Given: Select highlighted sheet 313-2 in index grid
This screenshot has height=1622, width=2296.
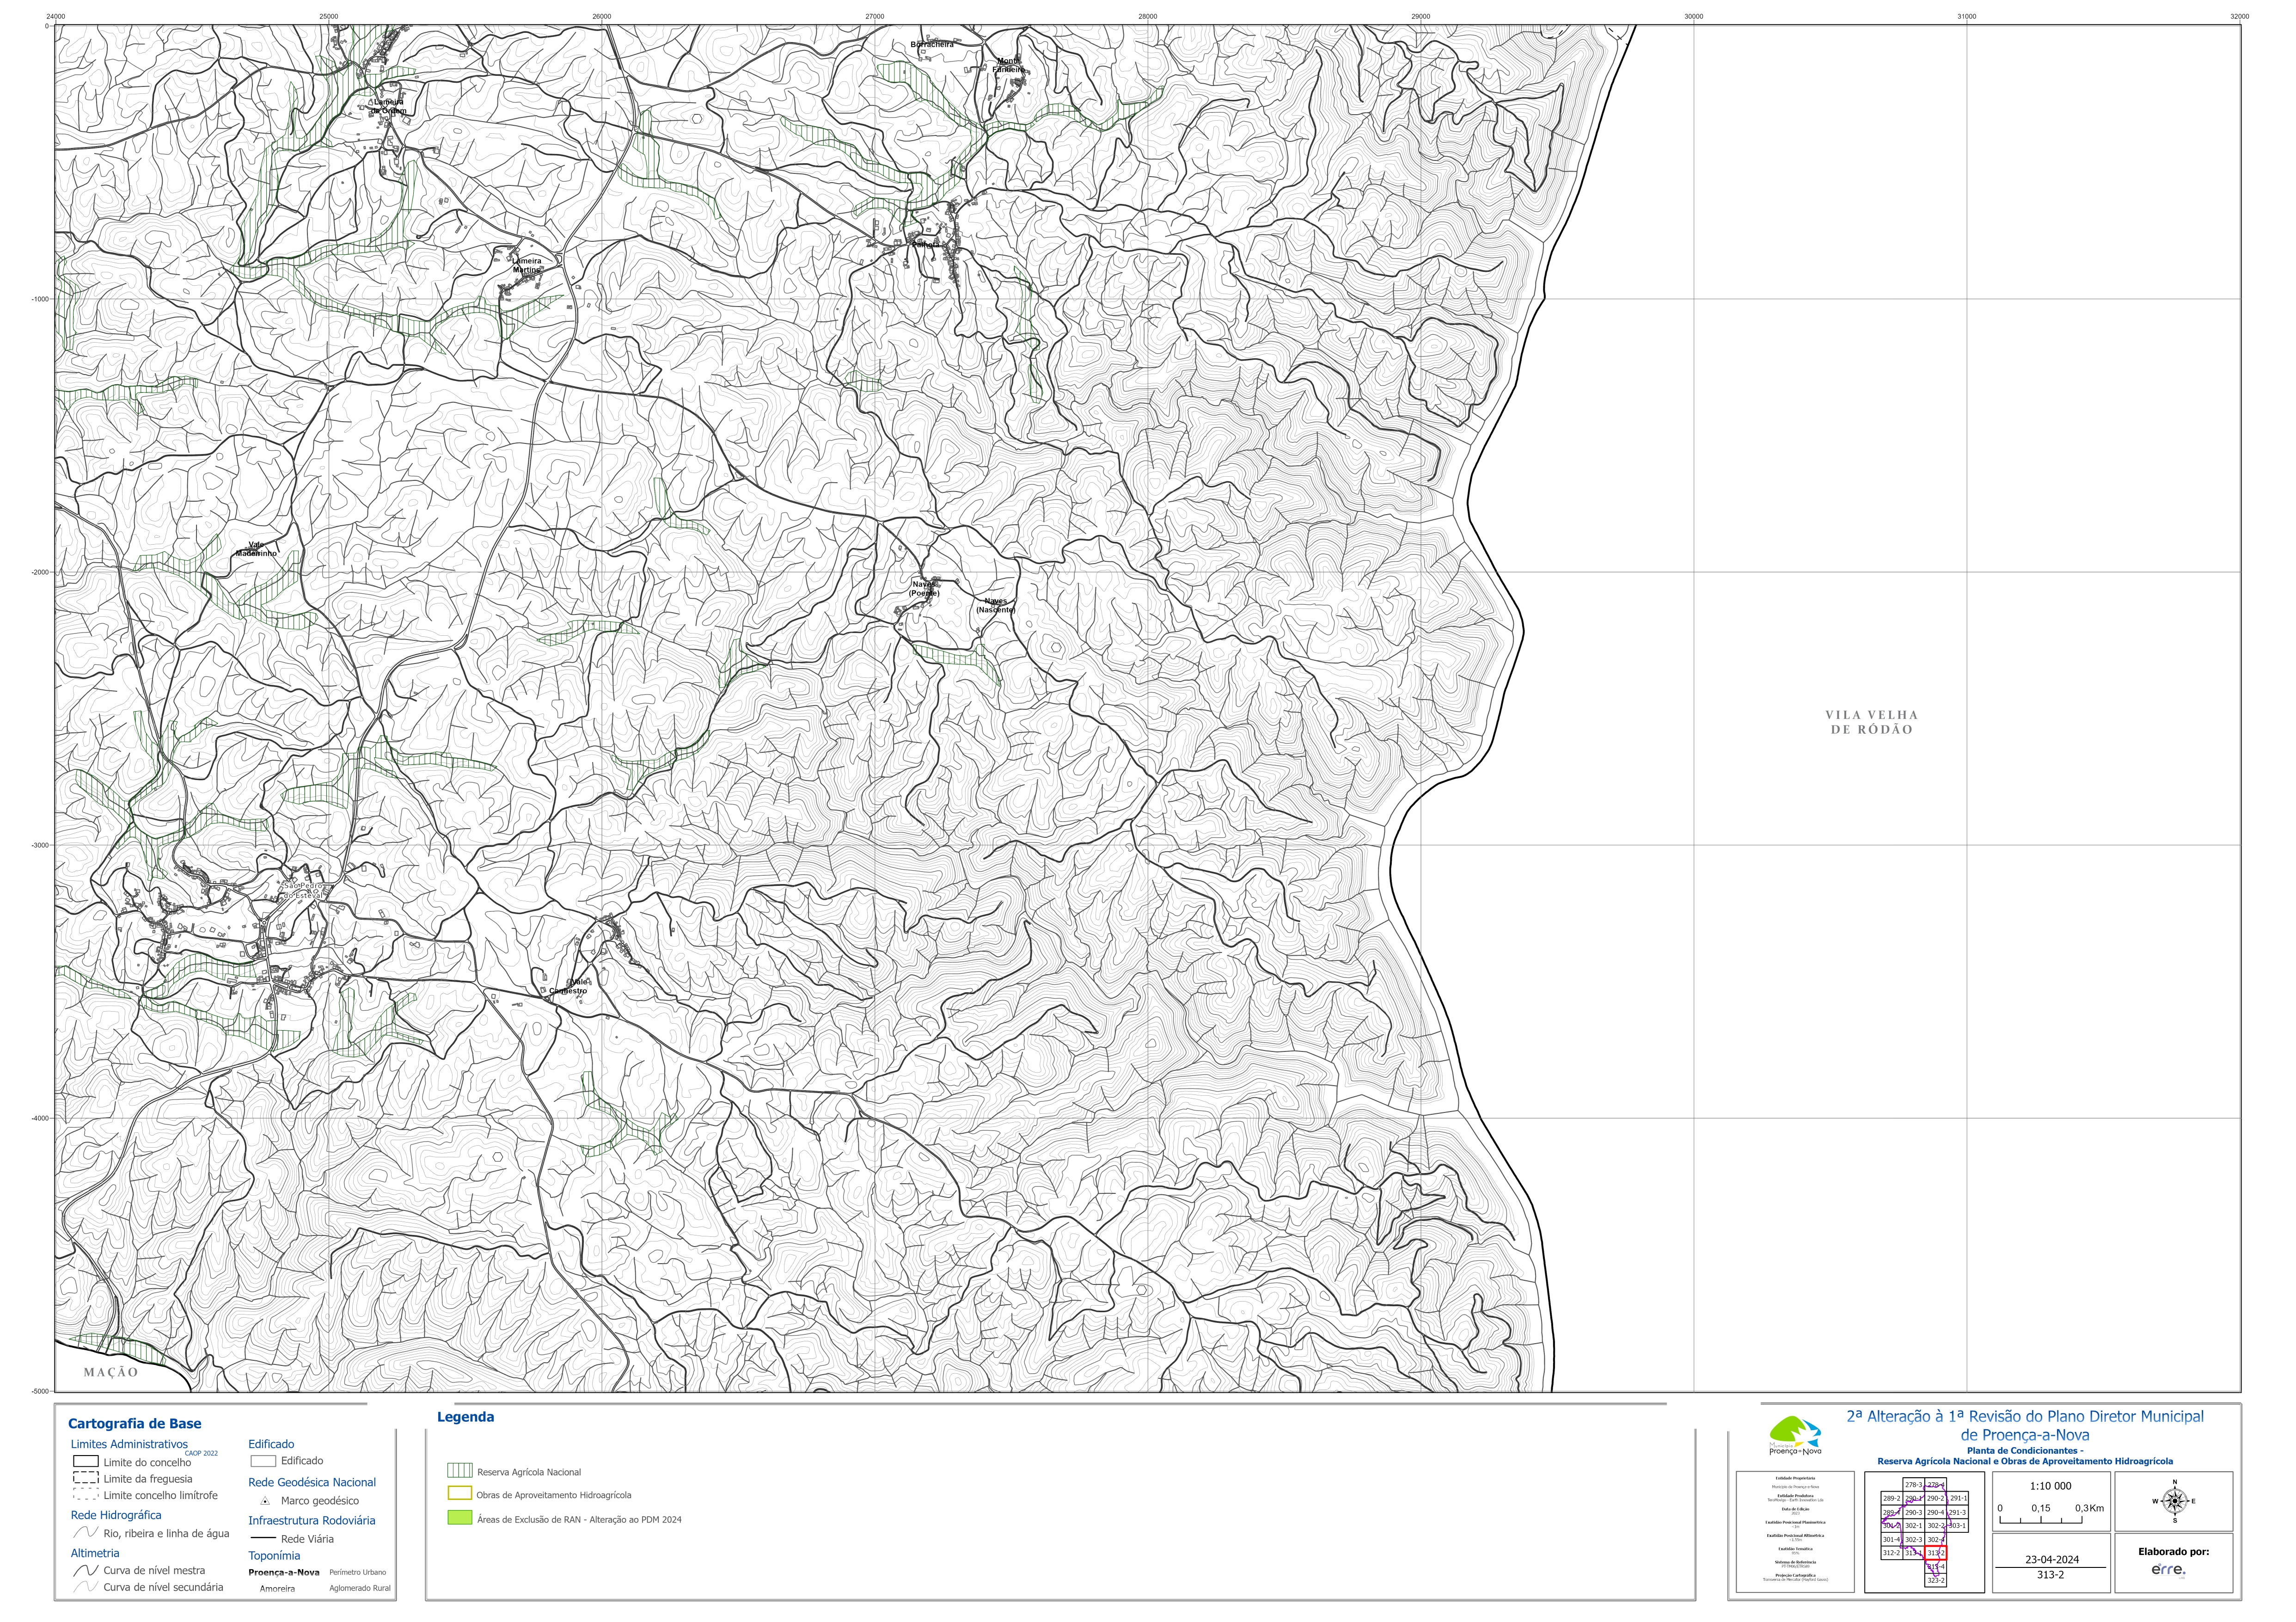Looking at the screenshot, I should 1935,1553.
